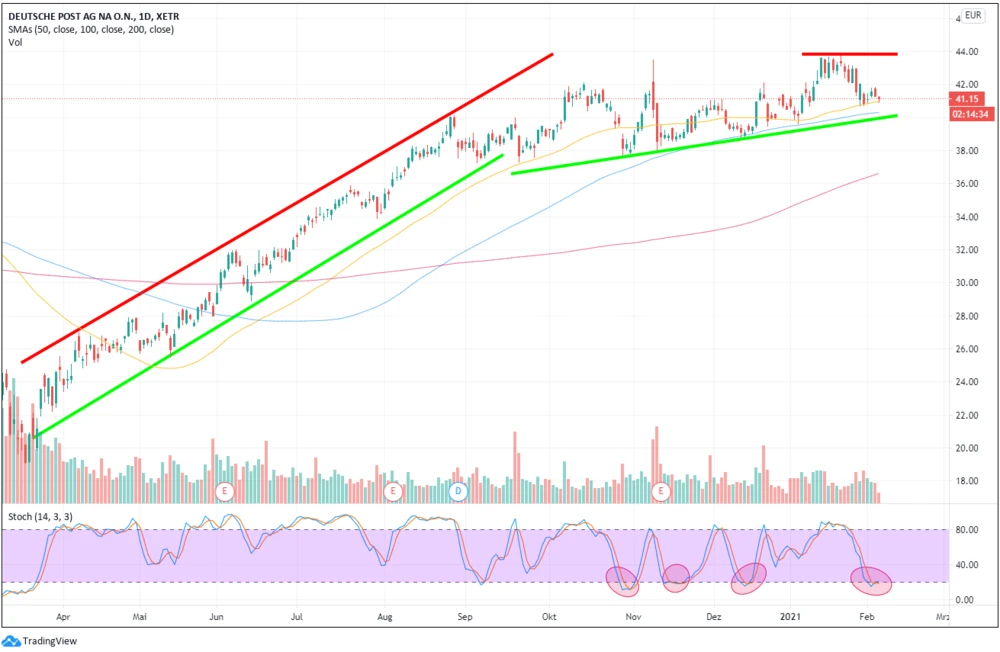Click the Vol indicator label
This screenshot has height=652, width=1000.
[x=15, y=43]
